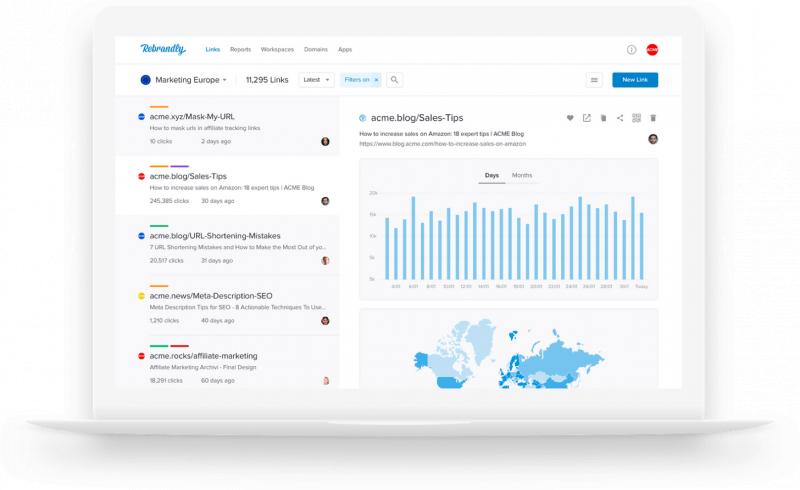Open the QR code icon
Image resolution: width=800 pixels, height=490 pixels.
coord(636,118)
